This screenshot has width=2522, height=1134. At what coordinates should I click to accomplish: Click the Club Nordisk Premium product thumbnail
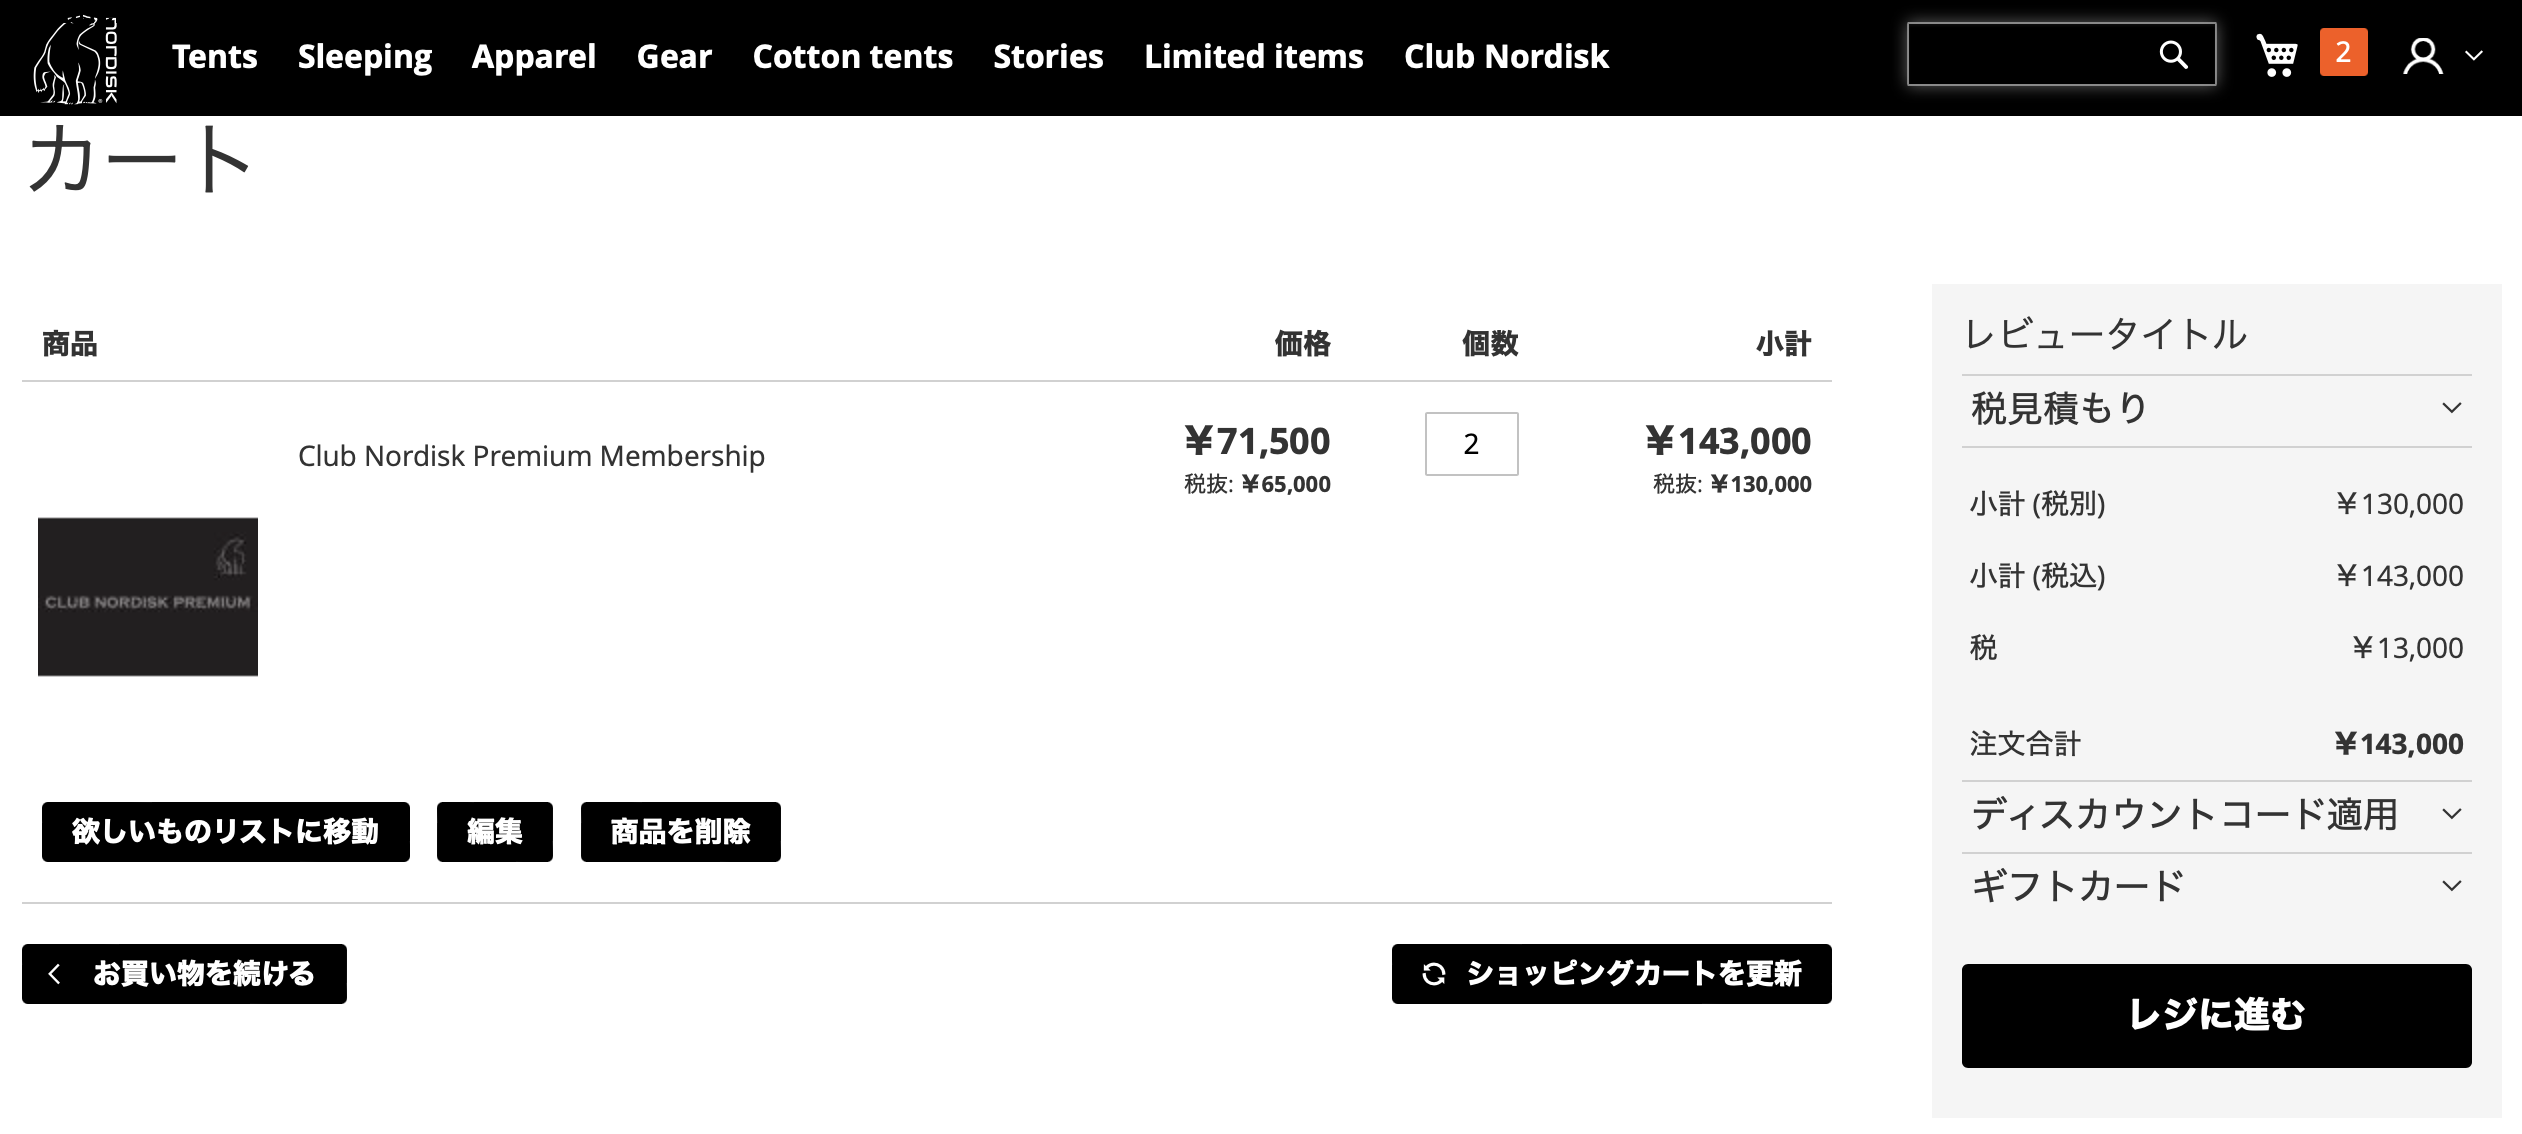click(x=148, y=596)
